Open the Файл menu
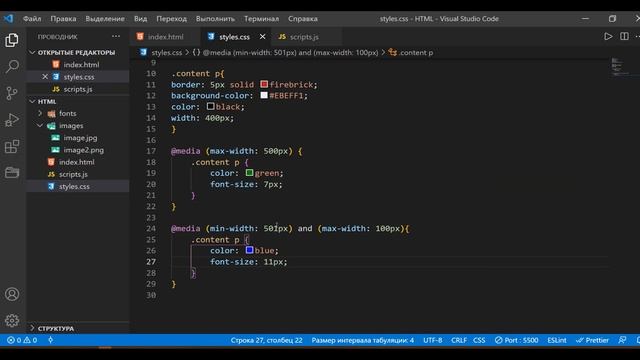Image resolution: width=640 pixels, height=360 pixels. [32, 19]
